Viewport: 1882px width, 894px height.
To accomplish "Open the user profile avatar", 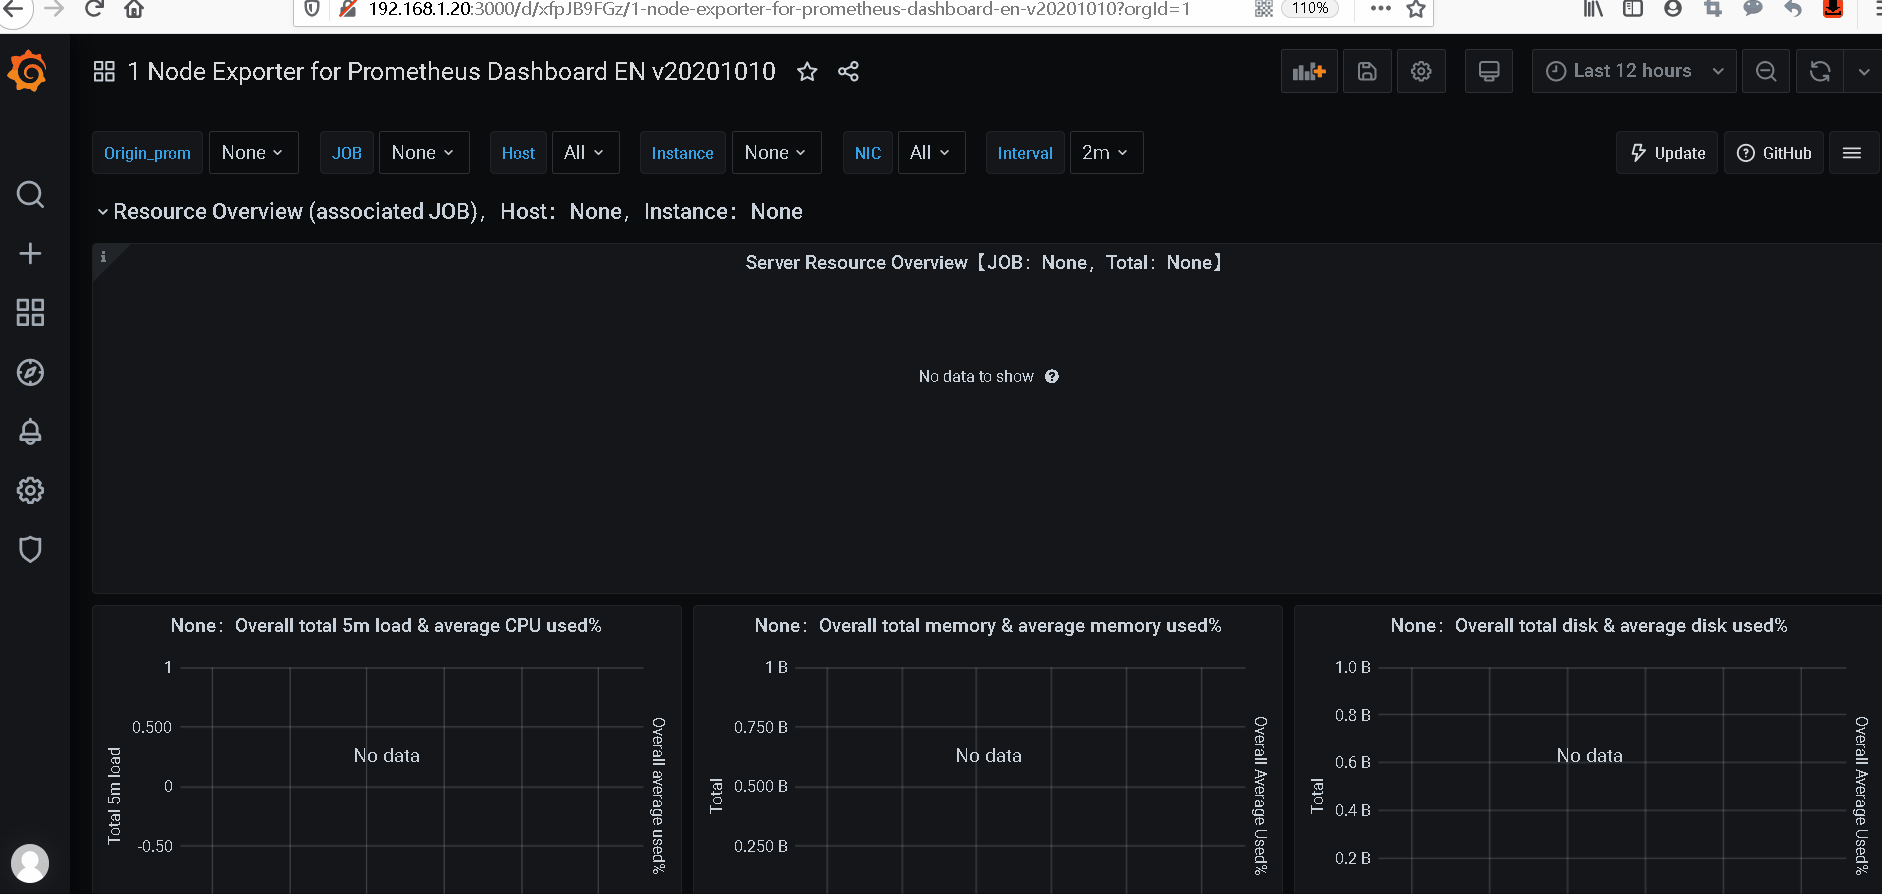I will [x=30, y=863].
